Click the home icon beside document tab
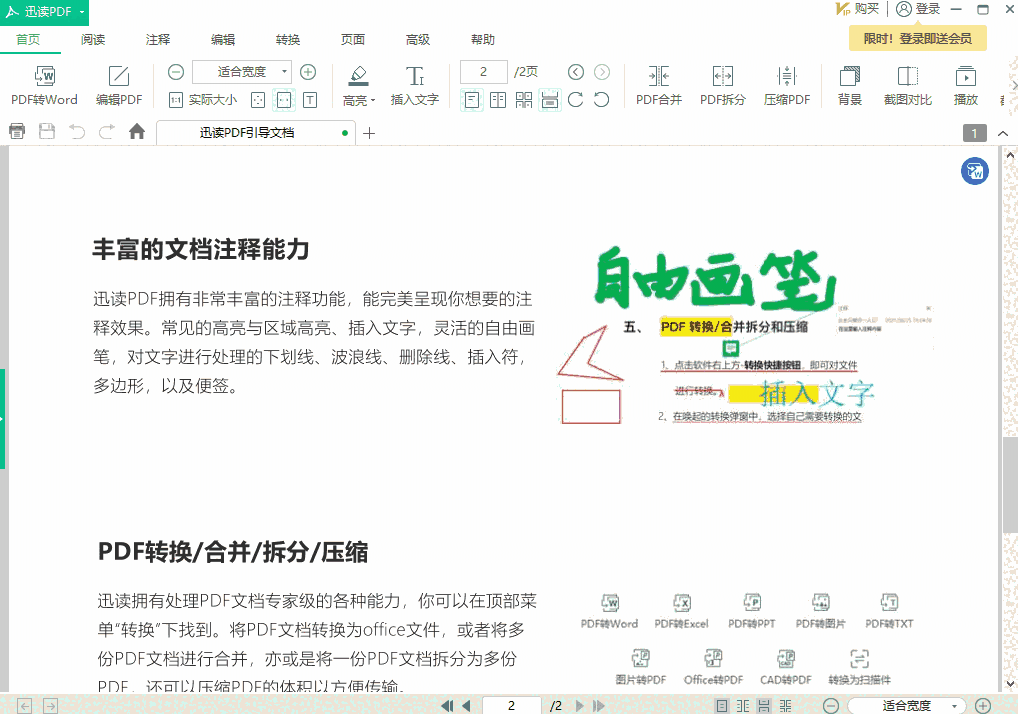 (137, 132)
